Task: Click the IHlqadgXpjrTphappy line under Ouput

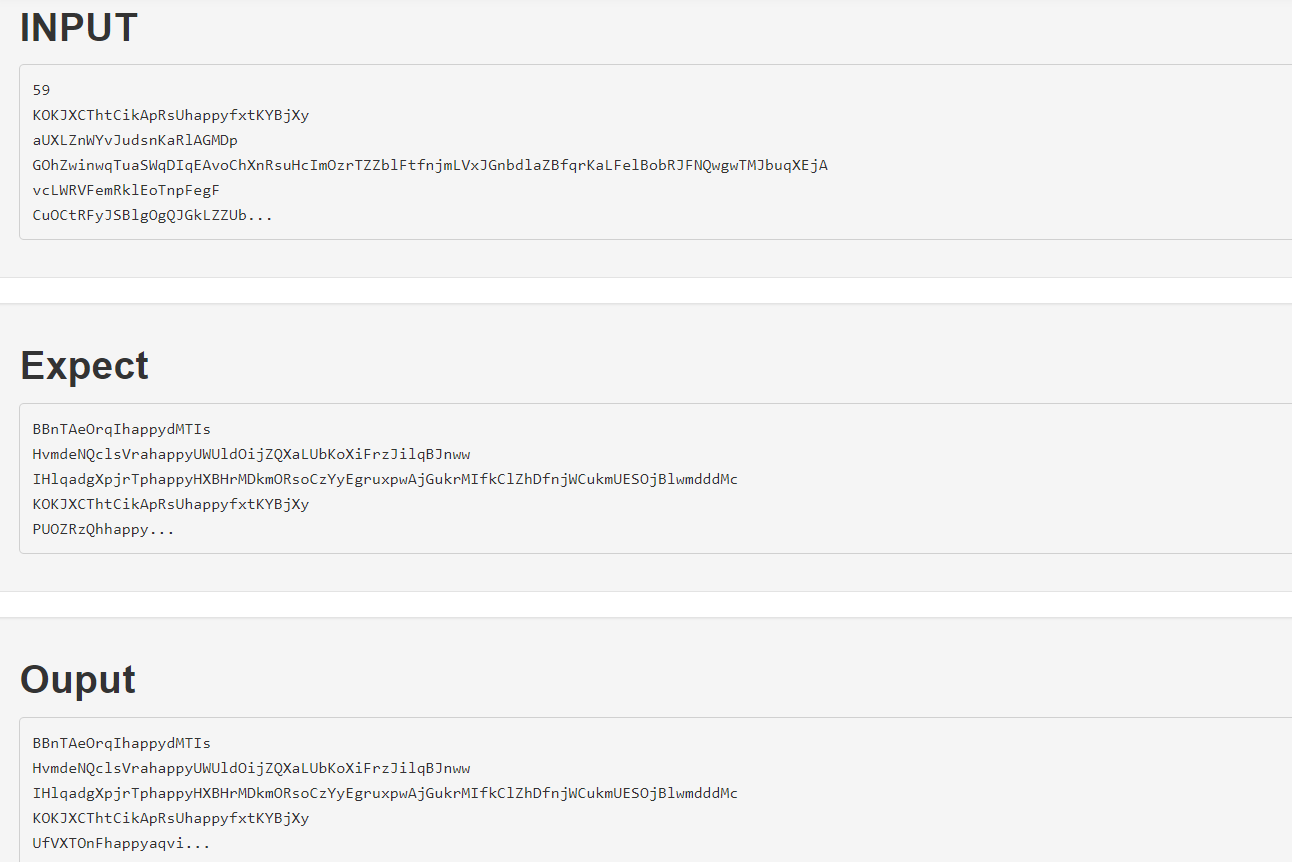Action: tap(385, 794)
